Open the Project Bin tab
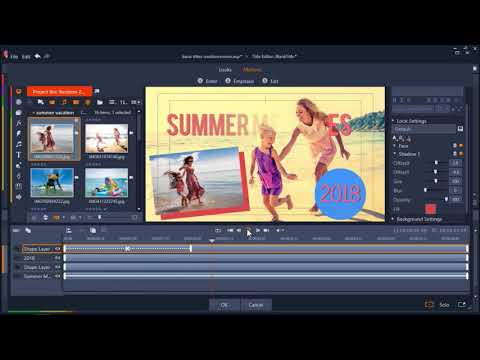This screenshot has width=480, height=360. pos(59,91)
